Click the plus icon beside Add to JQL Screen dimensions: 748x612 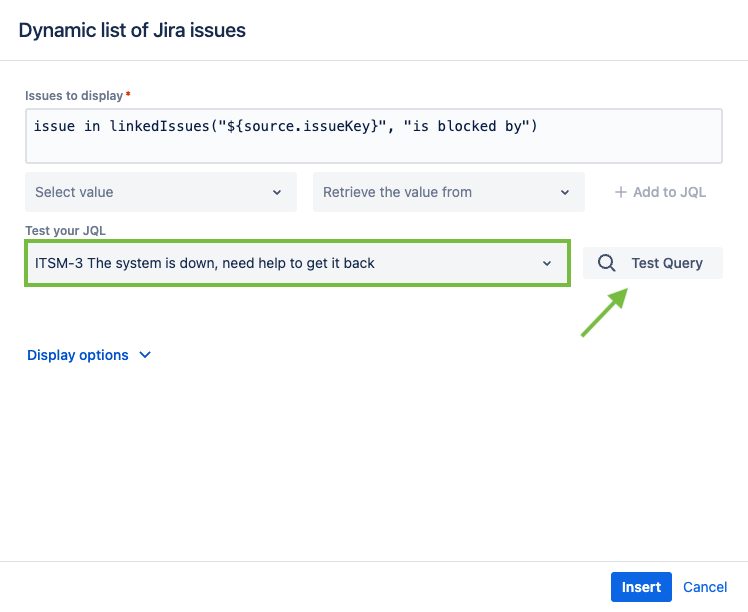pos(620,192)
